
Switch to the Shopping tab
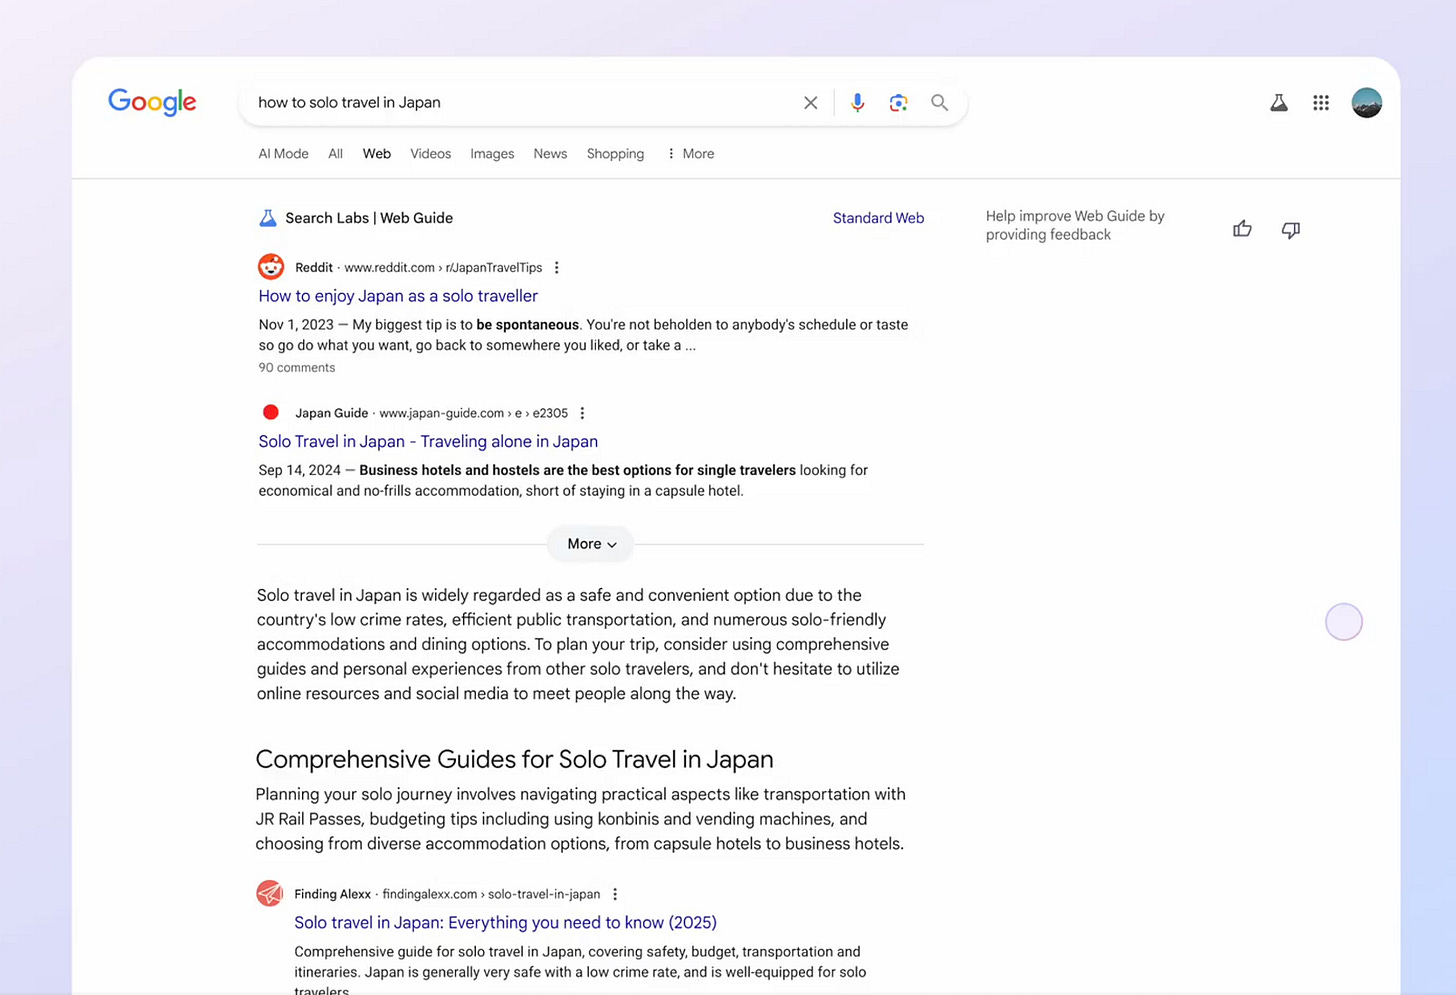615,154
